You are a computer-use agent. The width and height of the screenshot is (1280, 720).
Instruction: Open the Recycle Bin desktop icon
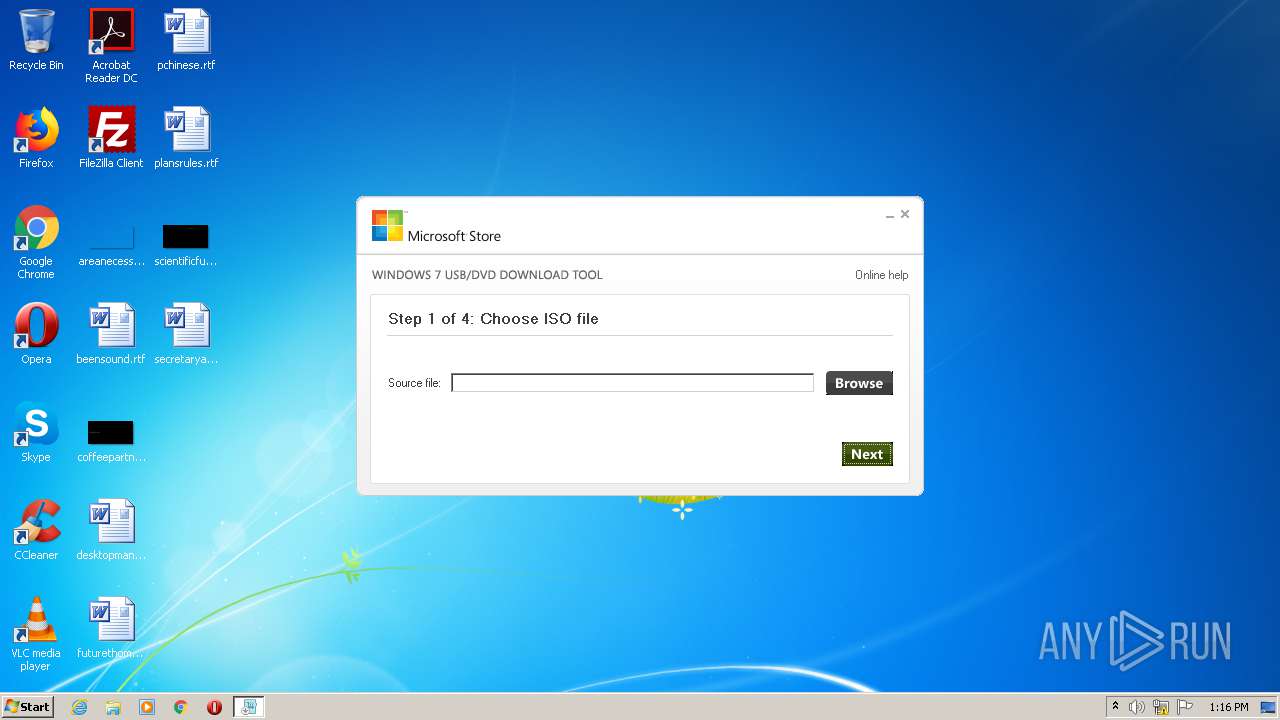click(x=36, y=40)
